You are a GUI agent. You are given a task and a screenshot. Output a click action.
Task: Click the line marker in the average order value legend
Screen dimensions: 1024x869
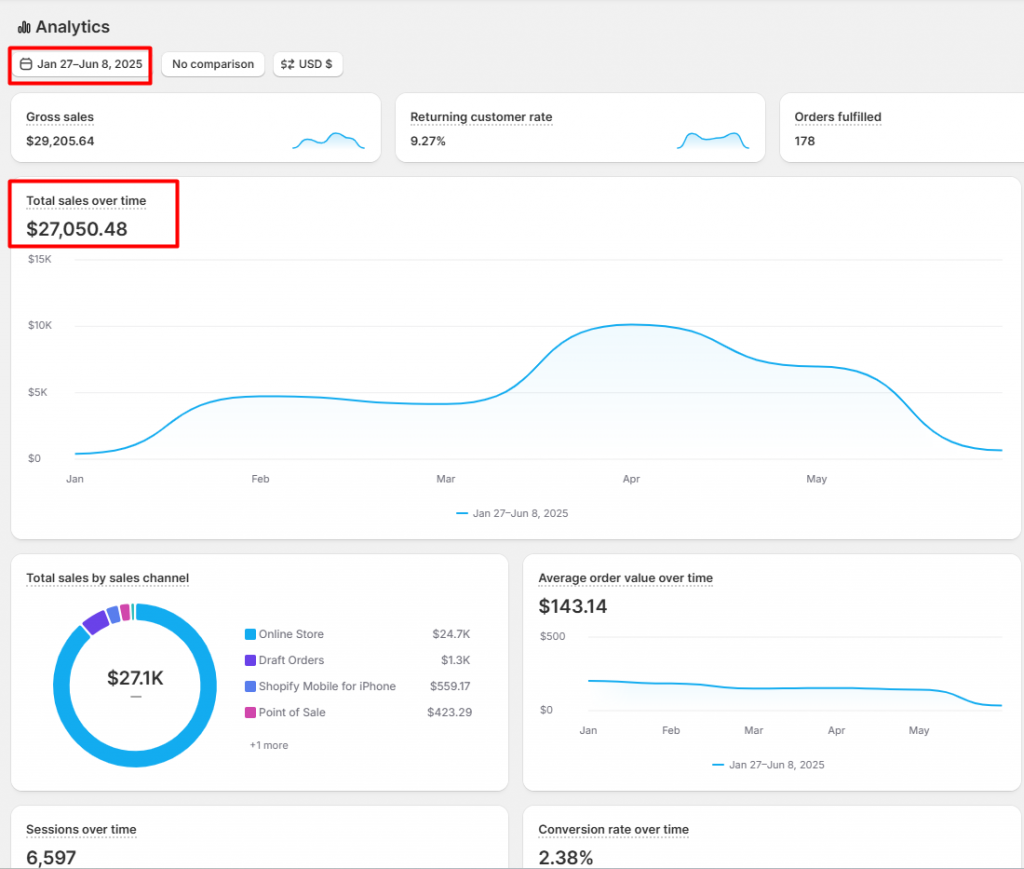(719, 765)
